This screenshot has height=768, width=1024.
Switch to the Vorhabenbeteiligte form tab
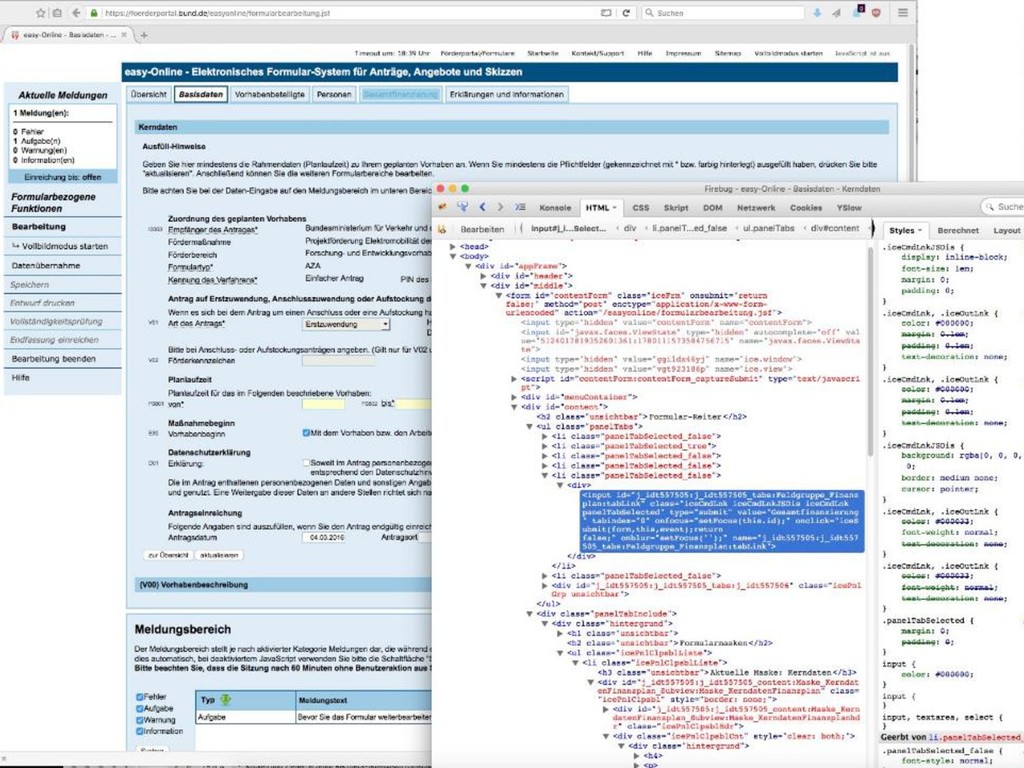pos(269,94)
